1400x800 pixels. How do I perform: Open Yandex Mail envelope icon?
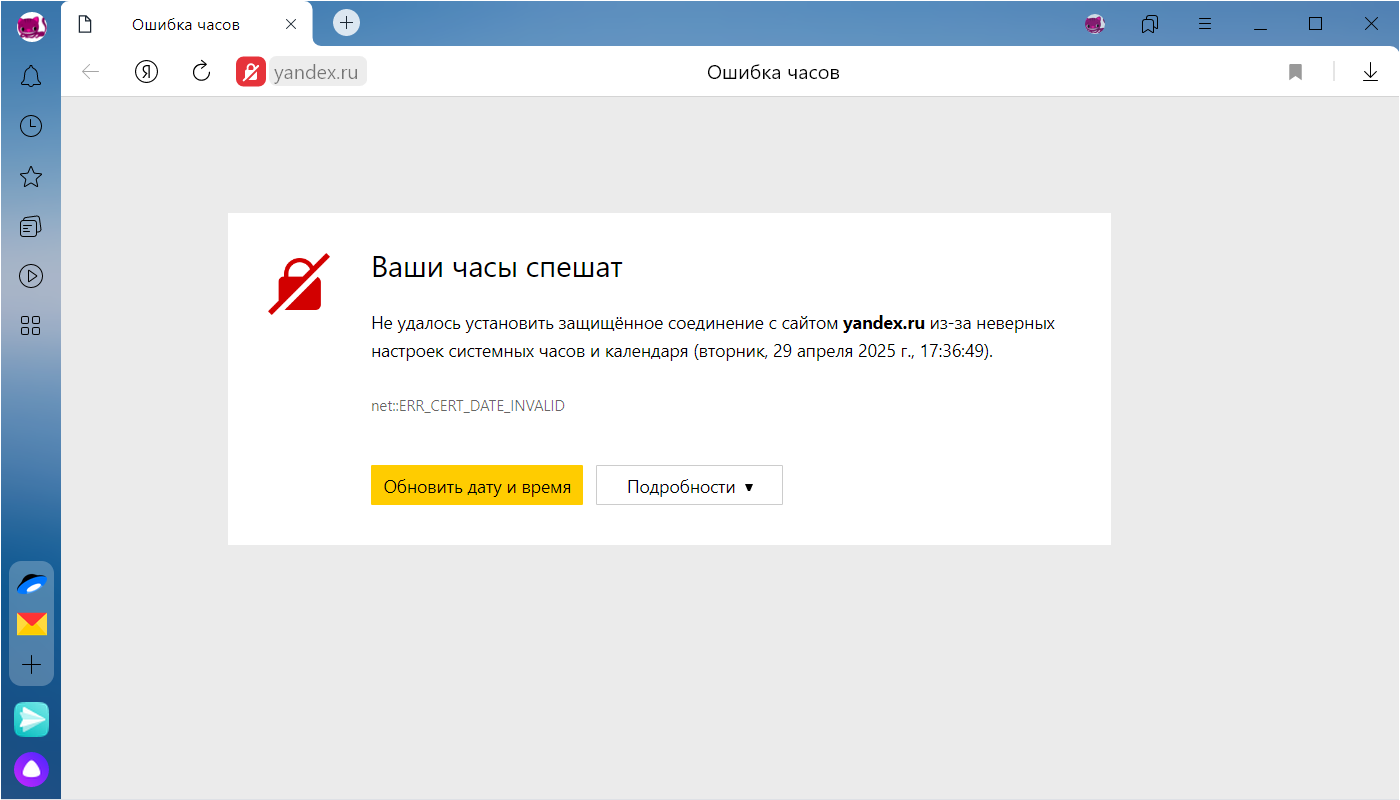(x=32, y=625)
